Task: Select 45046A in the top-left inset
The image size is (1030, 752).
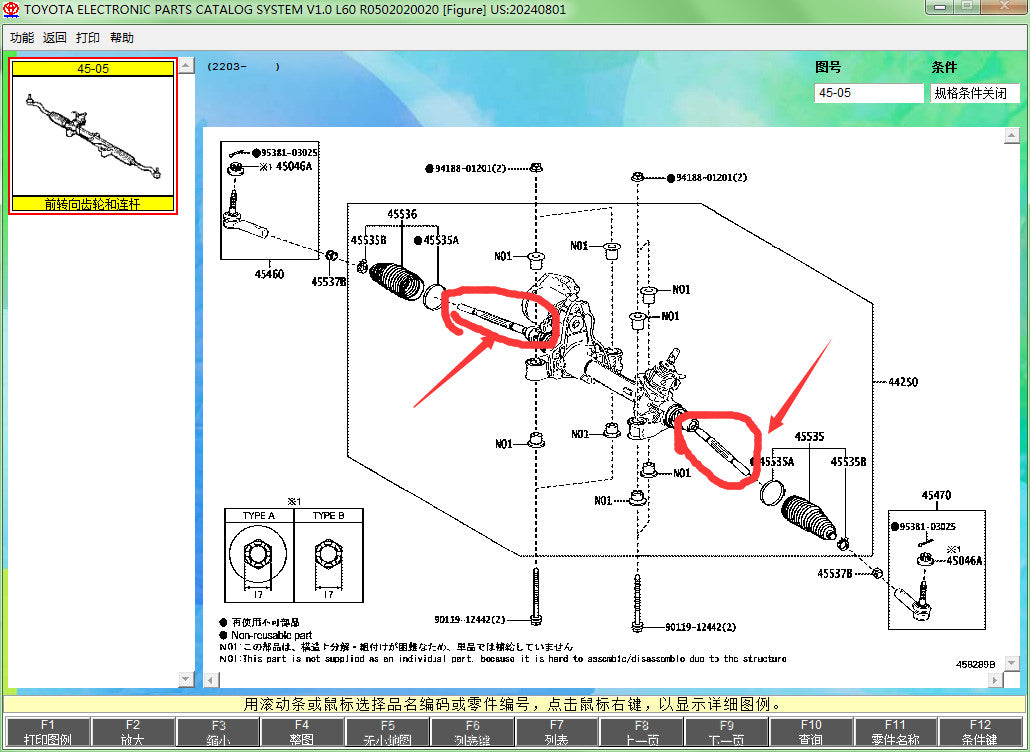Action: point(294,166)
